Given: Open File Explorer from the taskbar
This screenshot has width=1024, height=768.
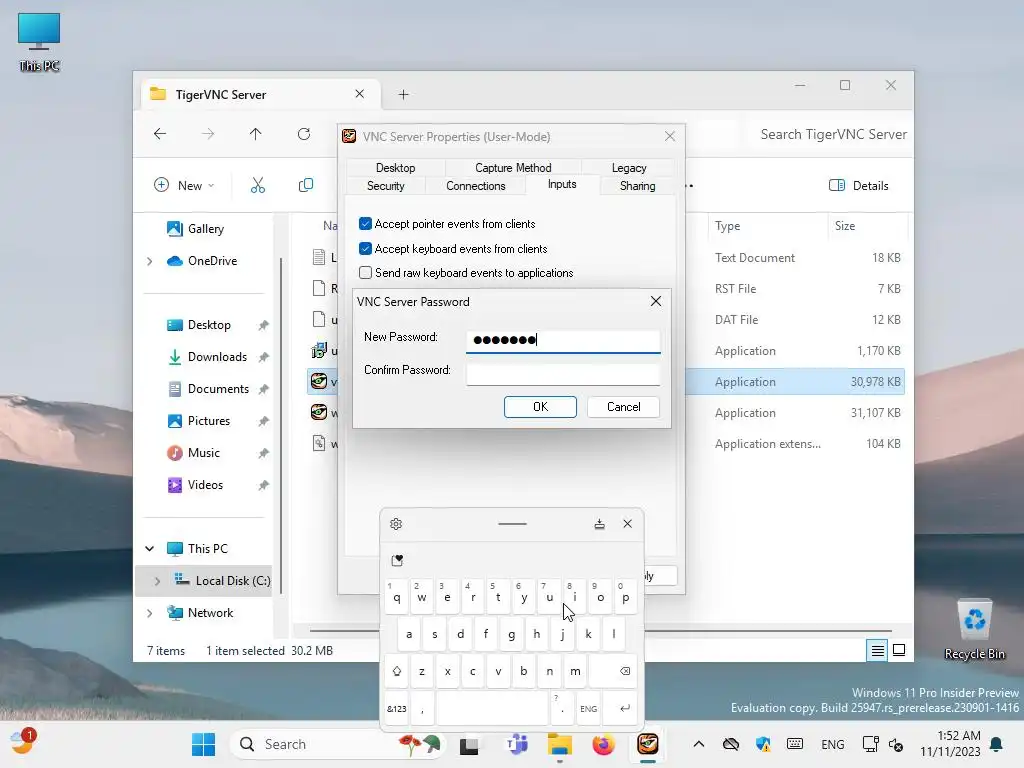Looking at the screenshot, I should [560, 744].
